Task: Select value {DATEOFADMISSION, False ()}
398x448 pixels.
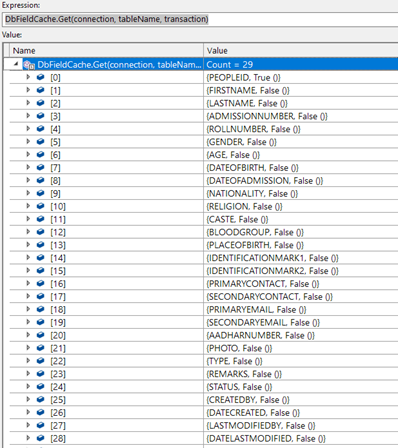Action: pos(265,181)
